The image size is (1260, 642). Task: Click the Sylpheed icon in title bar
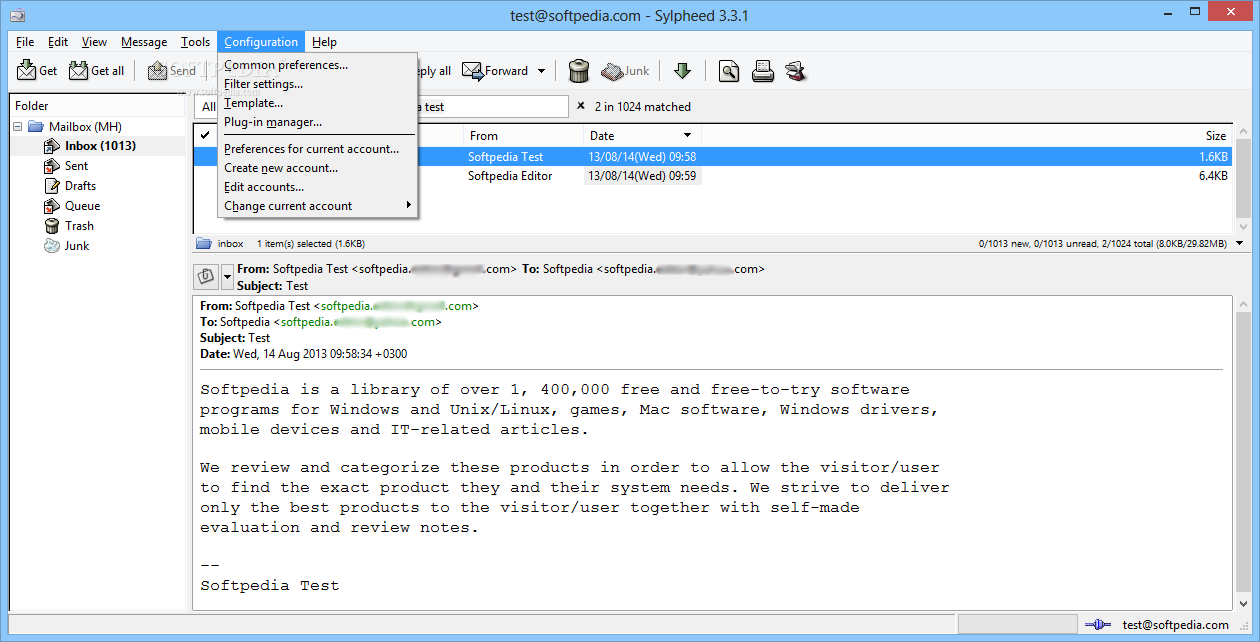coord(17,15)
